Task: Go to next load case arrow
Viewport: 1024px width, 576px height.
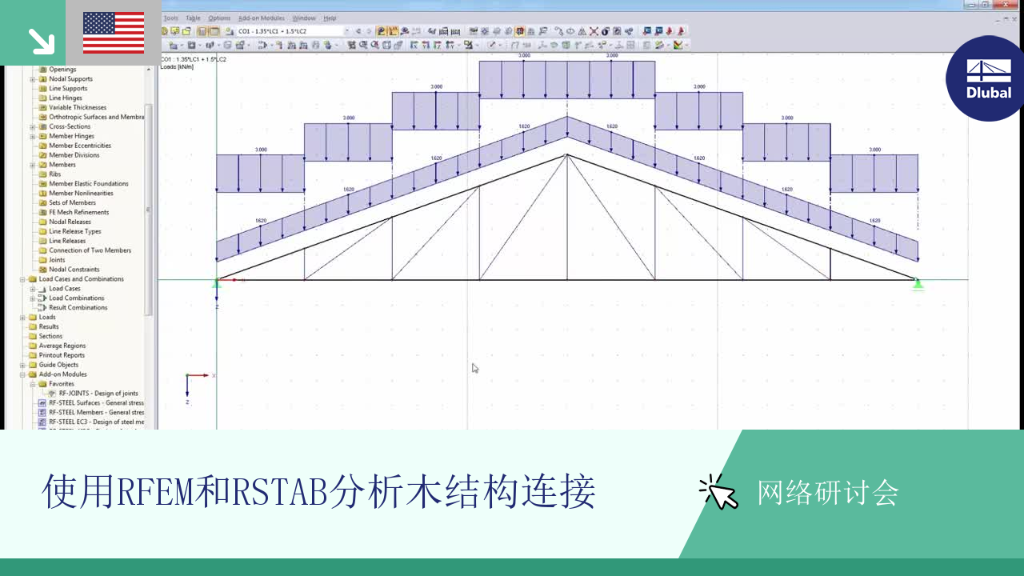Action: tap(369, 31)
